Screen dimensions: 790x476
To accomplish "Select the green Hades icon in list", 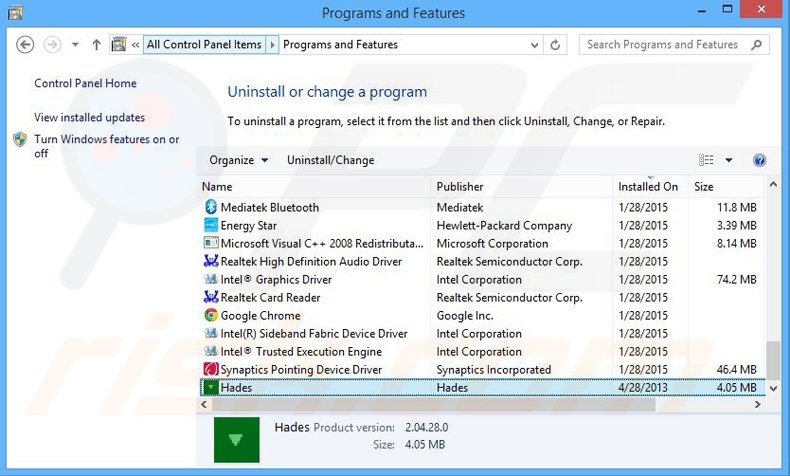I will pos(211,387).
